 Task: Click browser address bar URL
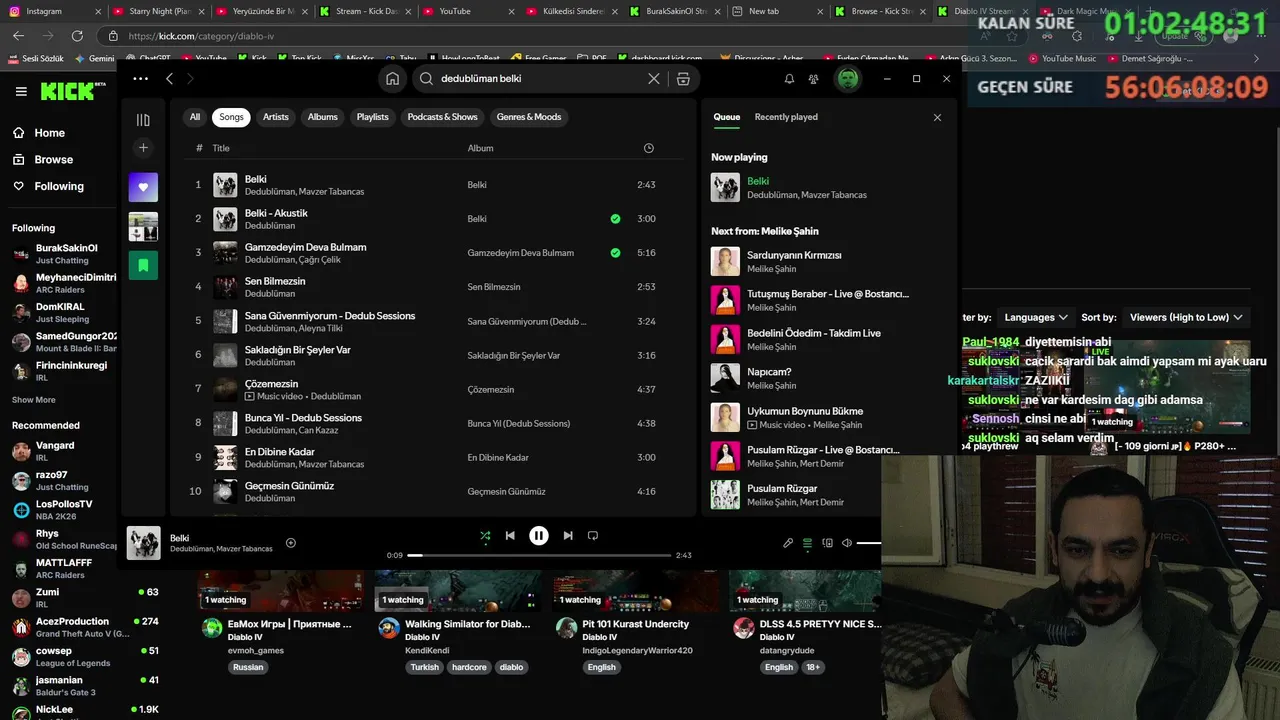(201, 36)
